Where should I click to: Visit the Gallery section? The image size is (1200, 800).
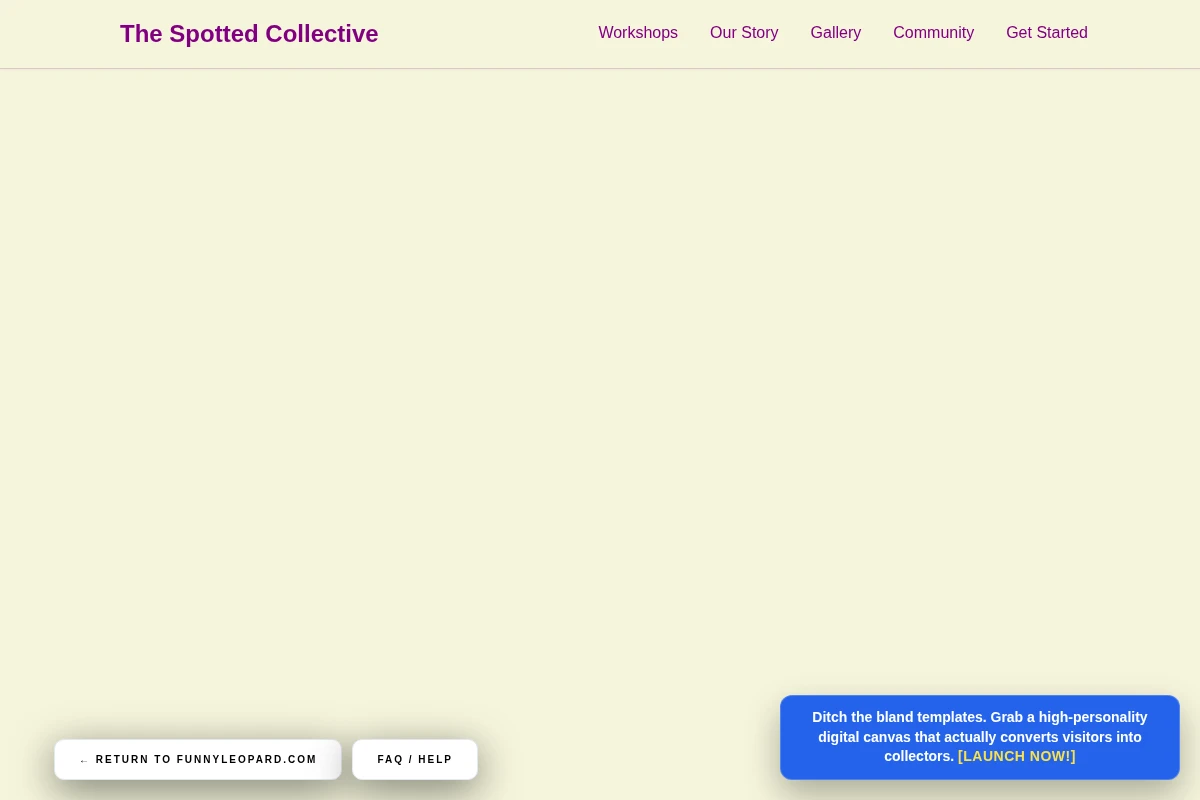[836, 33]
